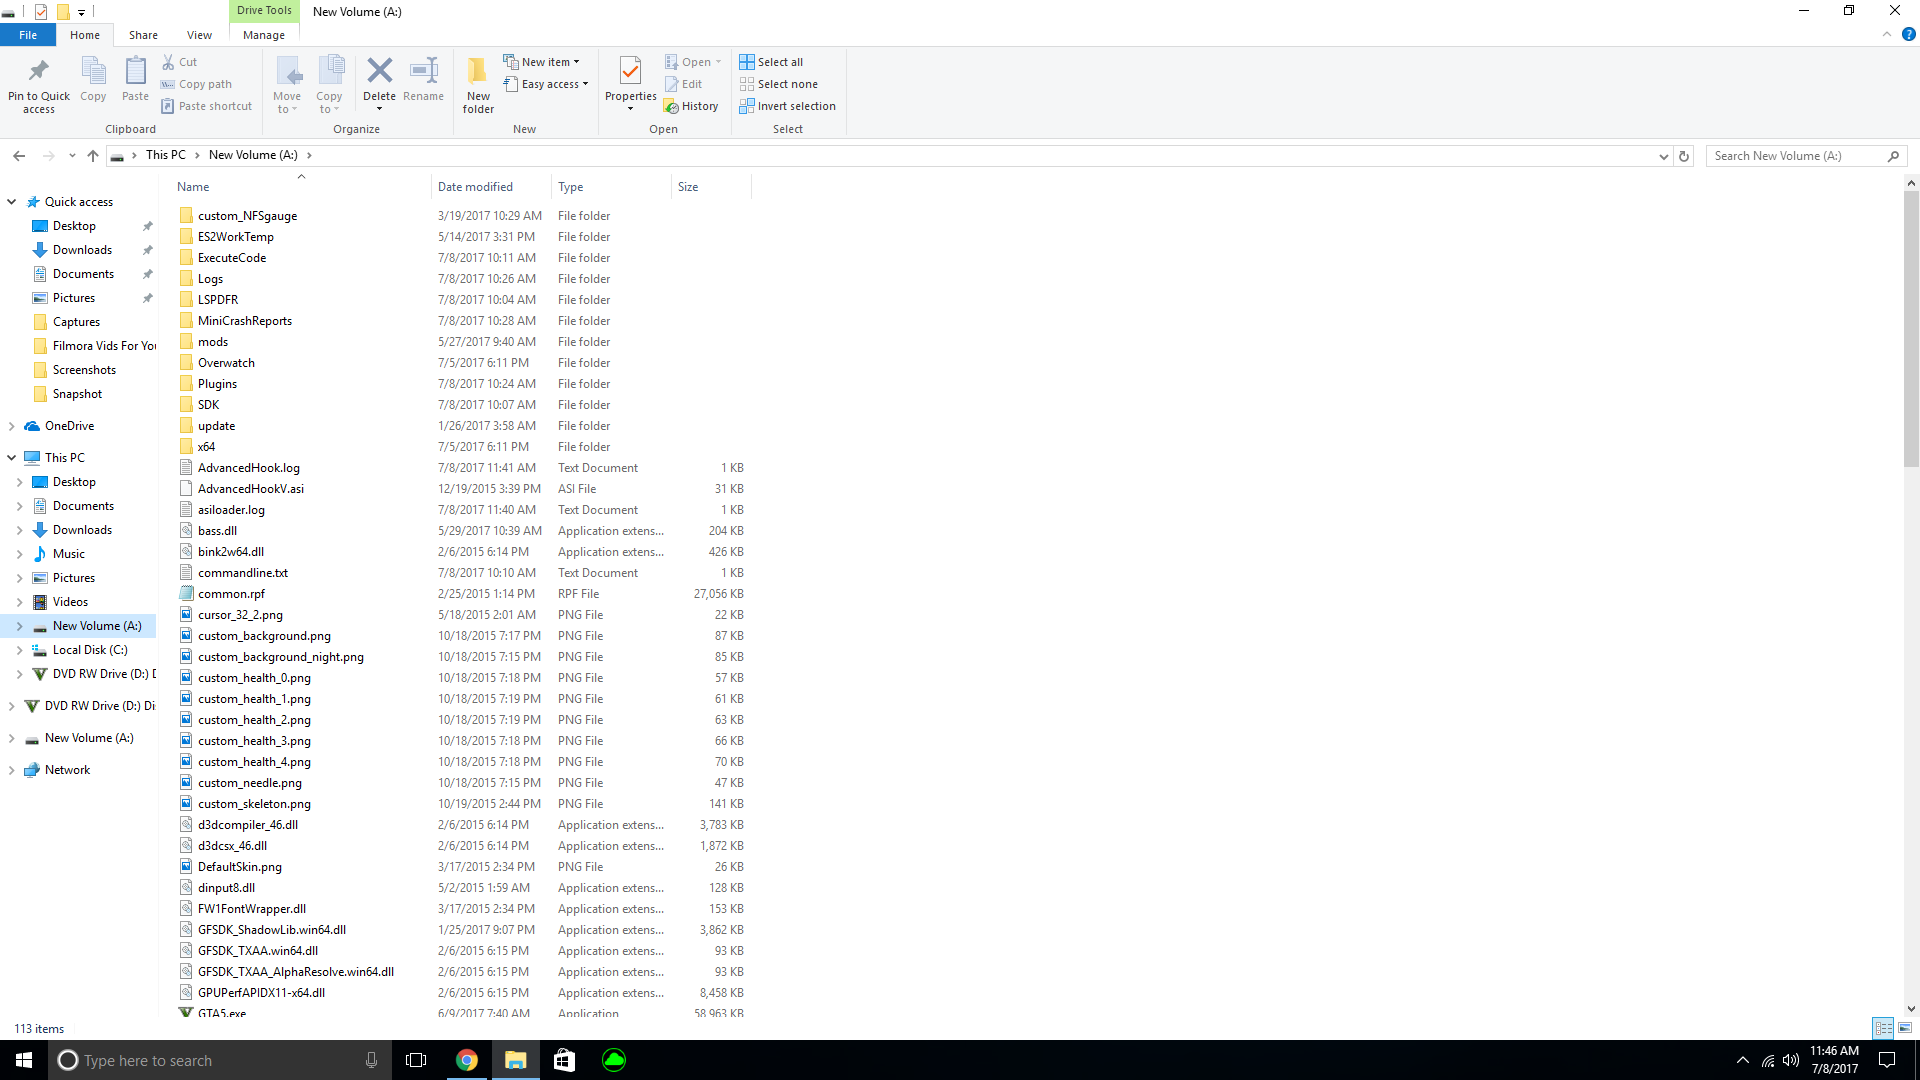Collapse the ribbon with the chevron toggle
Viewport: 1920px width, 1080px height.
(x=1887, y=35)
